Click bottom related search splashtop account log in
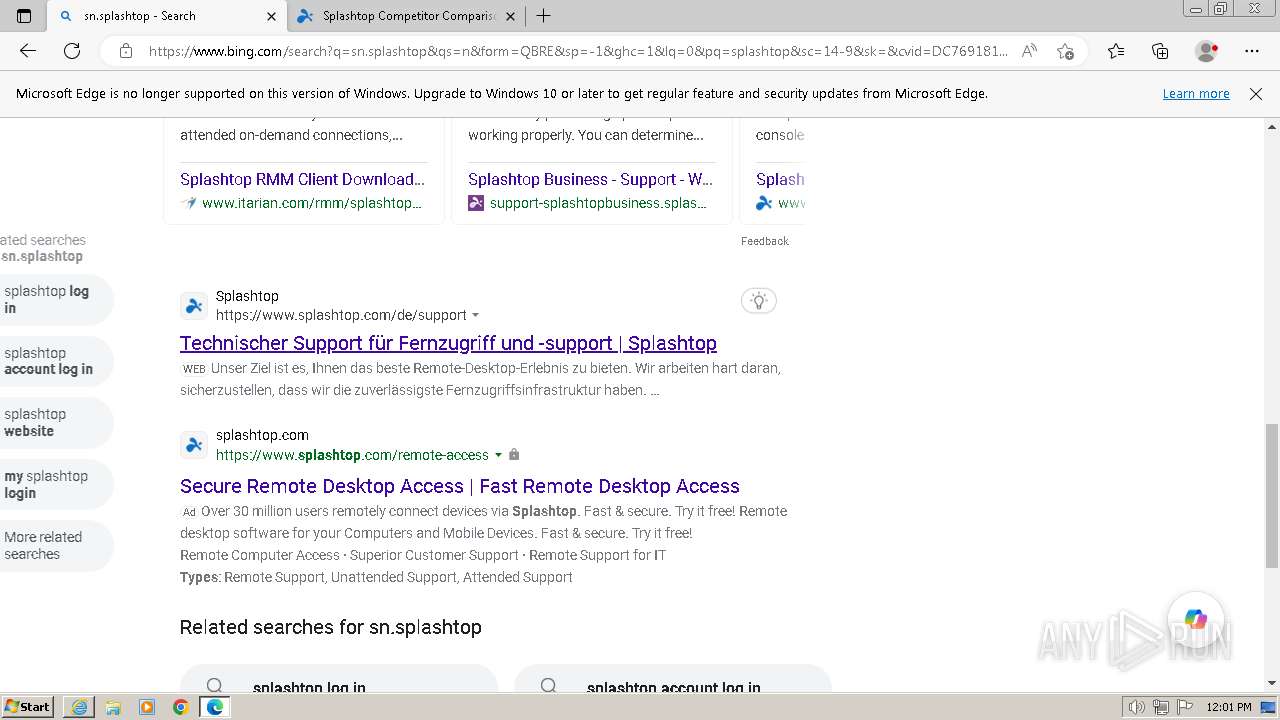This screenshot has height=720, width=1280. point(672,679)
